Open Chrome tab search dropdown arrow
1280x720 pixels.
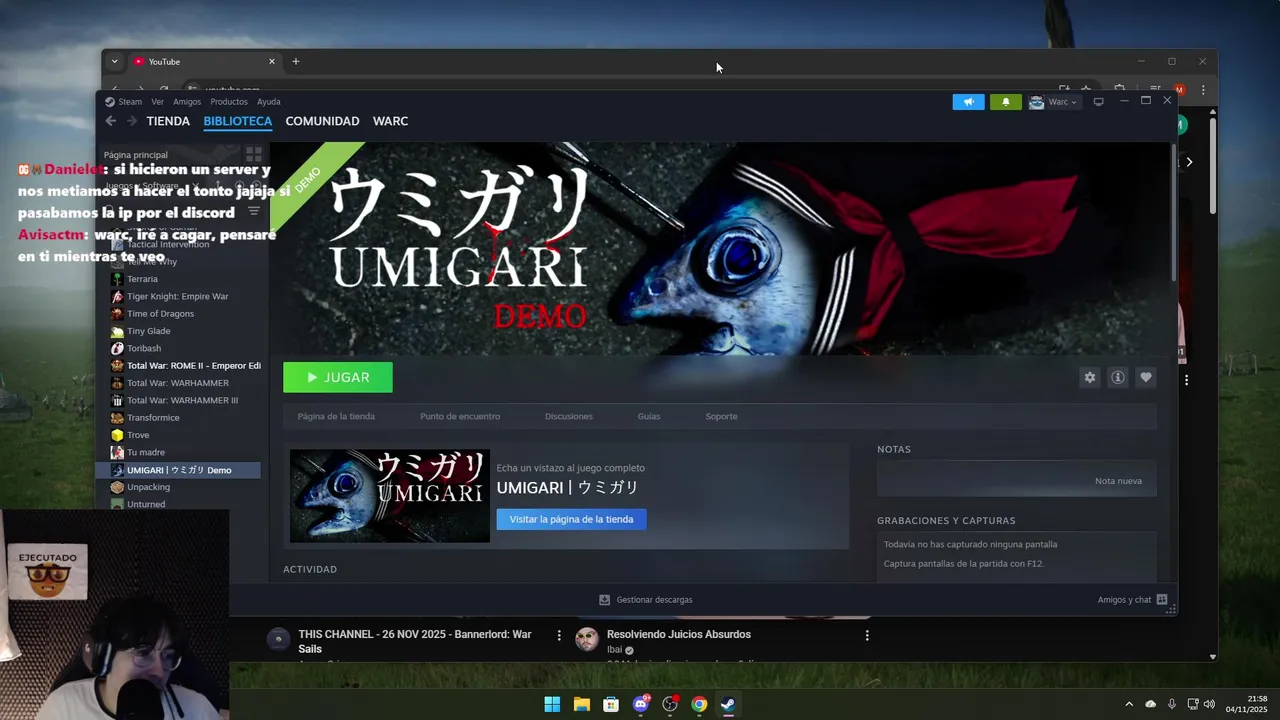pos(114,61)
